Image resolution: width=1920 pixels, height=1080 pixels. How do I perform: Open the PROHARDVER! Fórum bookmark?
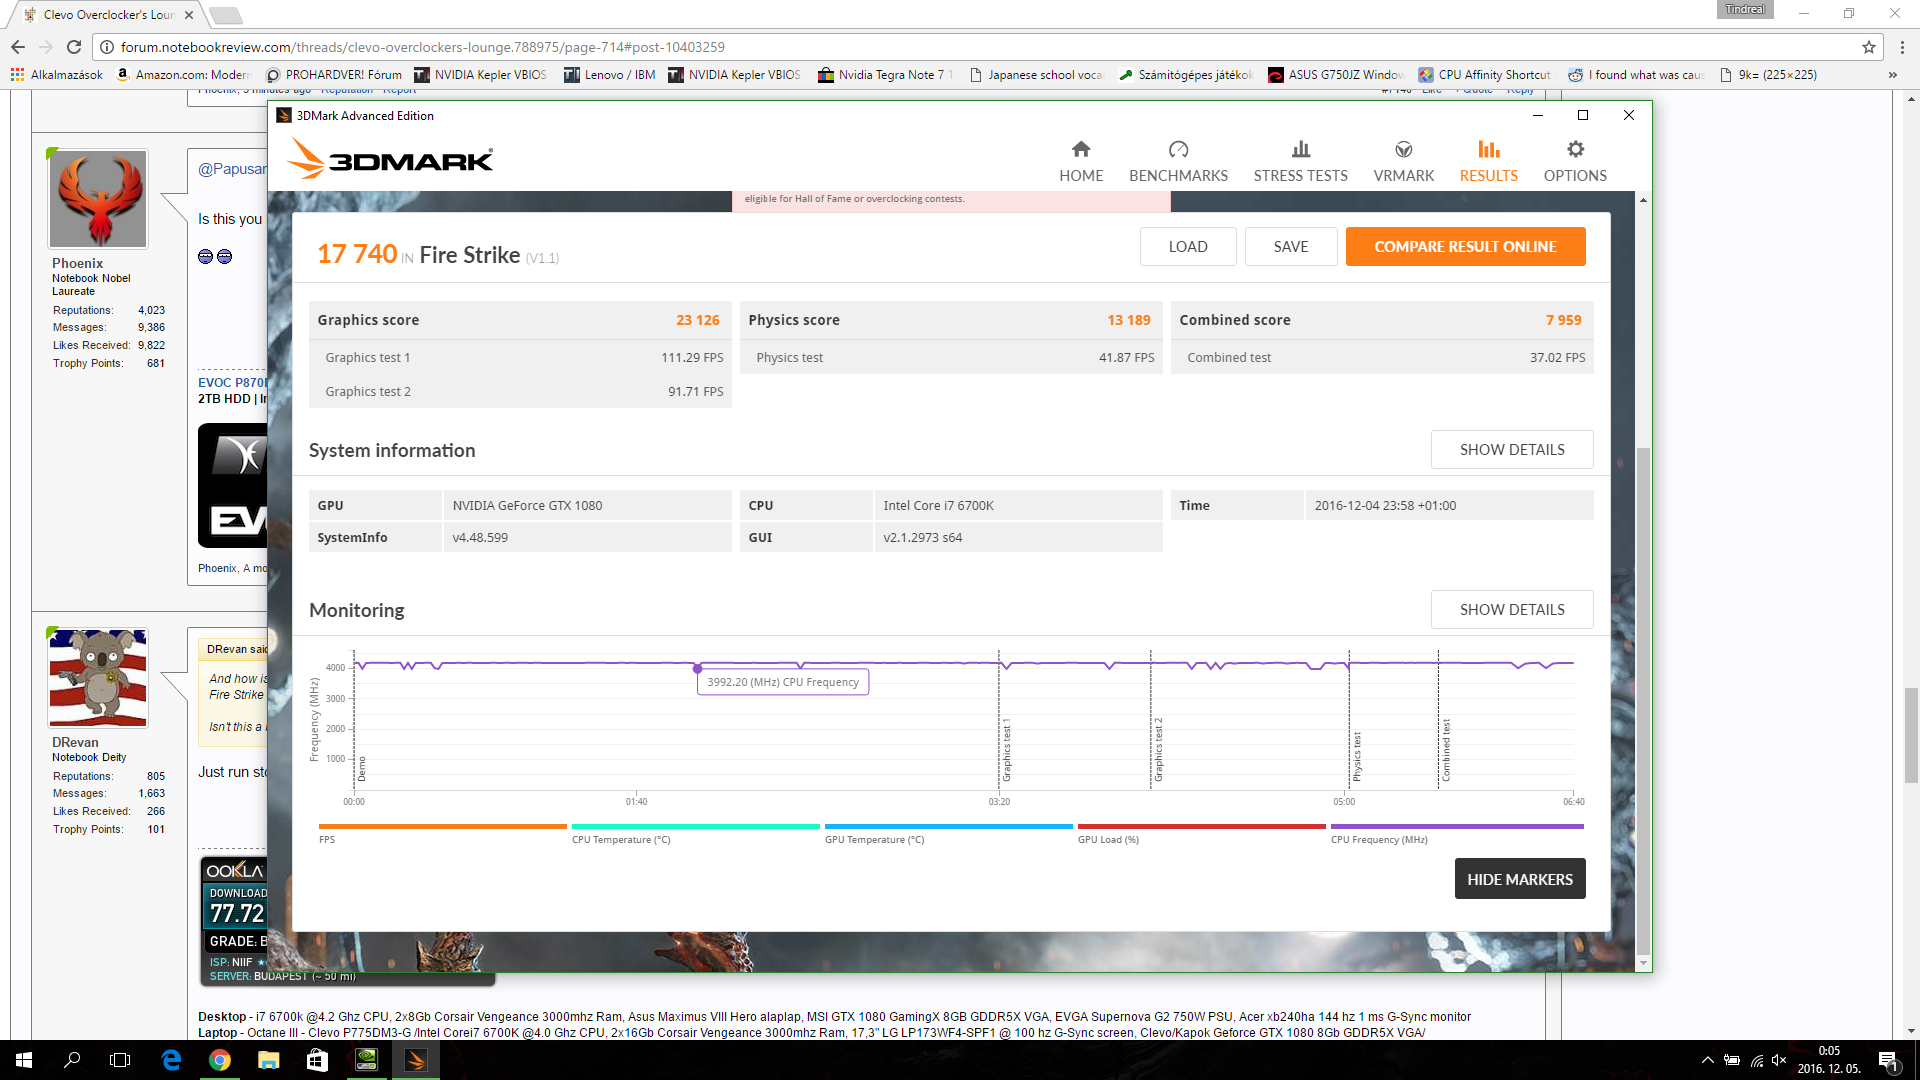(x=334, y=75)
